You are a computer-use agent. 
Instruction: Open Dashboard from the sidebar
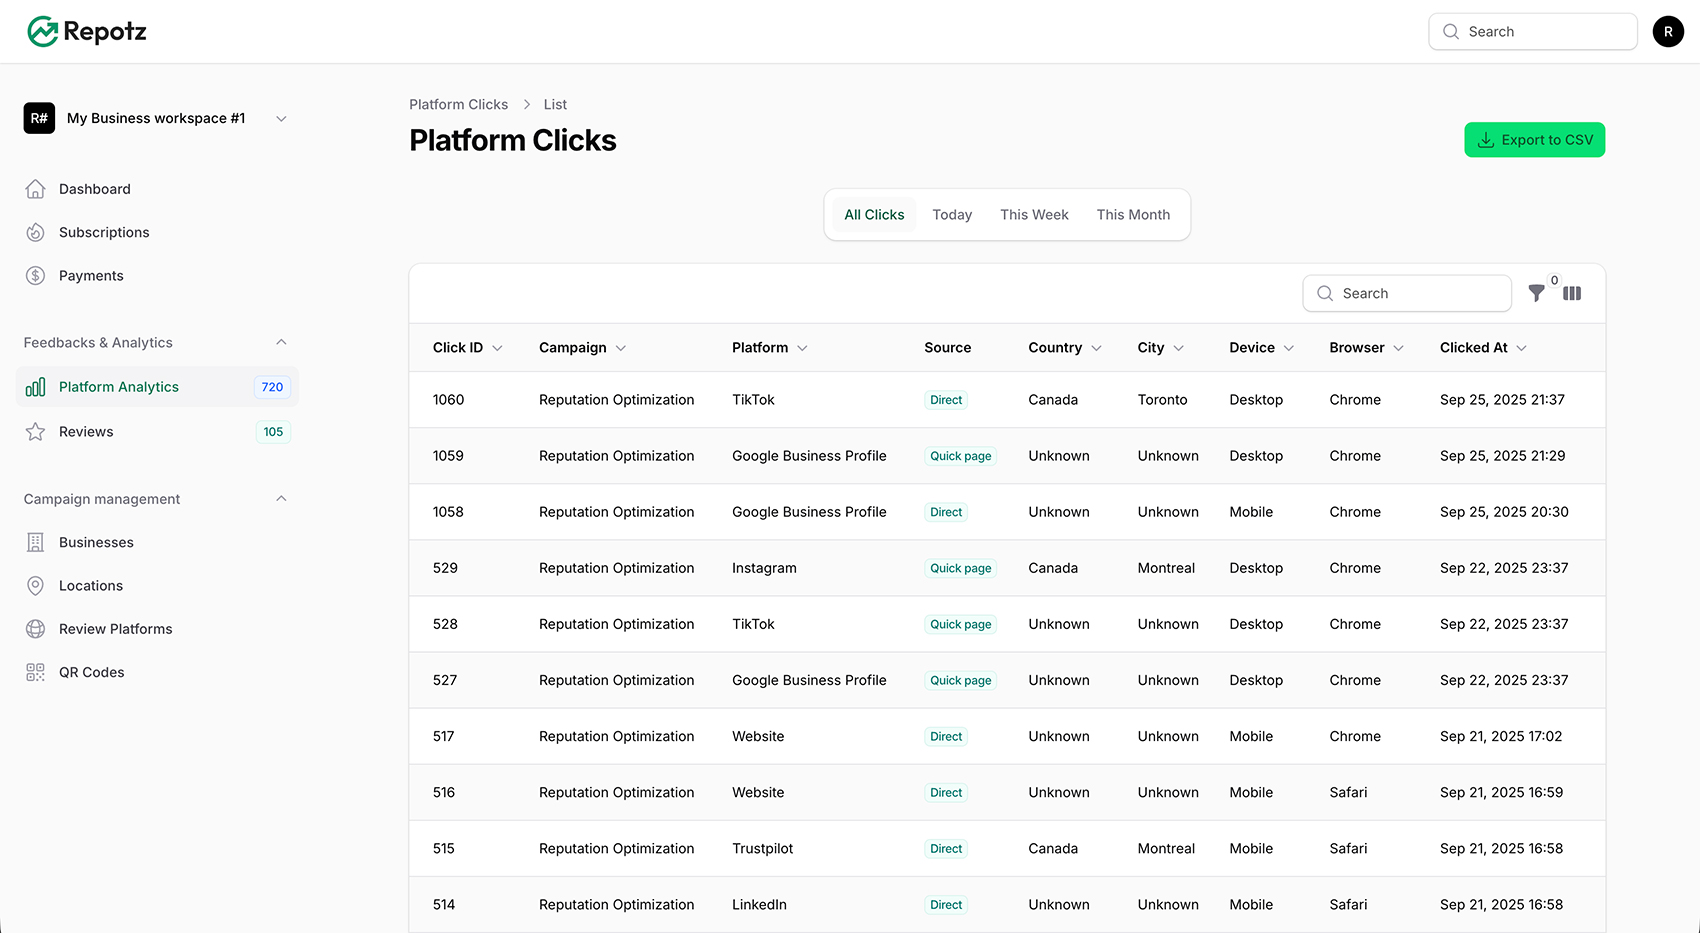pos(94,189)
